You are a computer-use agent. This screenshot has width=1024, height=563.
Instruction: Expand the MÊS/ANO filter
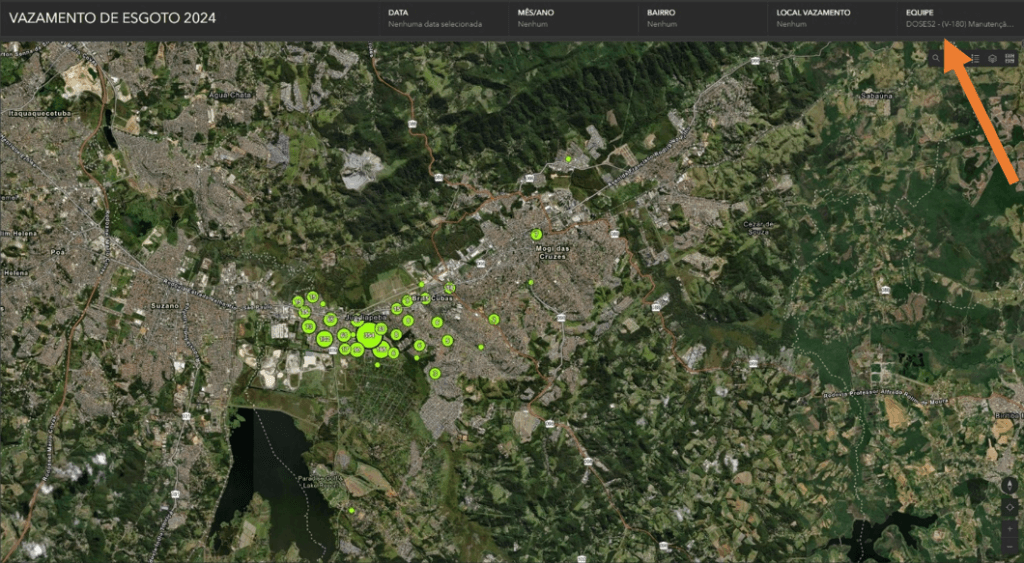[565, 18]
